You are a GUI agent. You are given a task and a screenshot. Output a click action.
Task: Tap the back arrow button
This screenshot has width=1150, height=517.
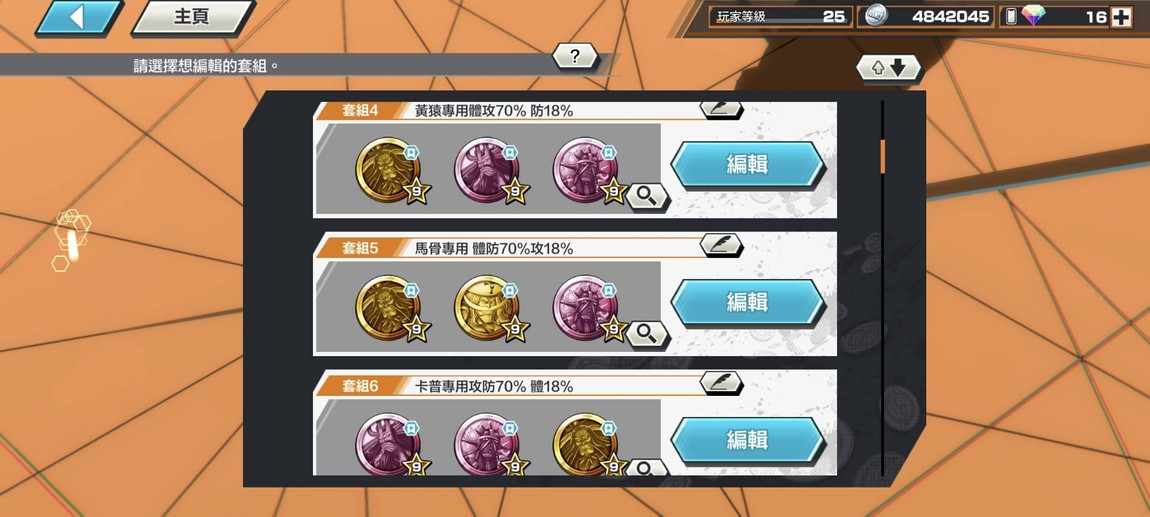[x=78, y=18]
